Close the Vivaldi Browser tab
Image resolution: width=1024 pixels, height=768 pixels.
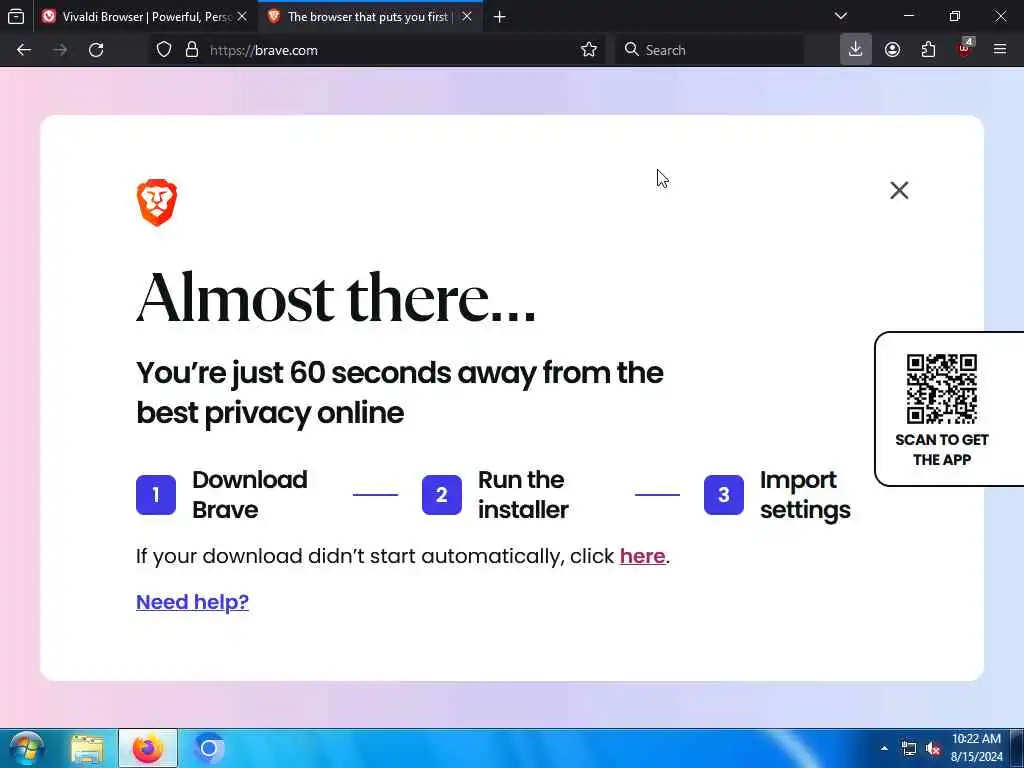click(242, 17)
